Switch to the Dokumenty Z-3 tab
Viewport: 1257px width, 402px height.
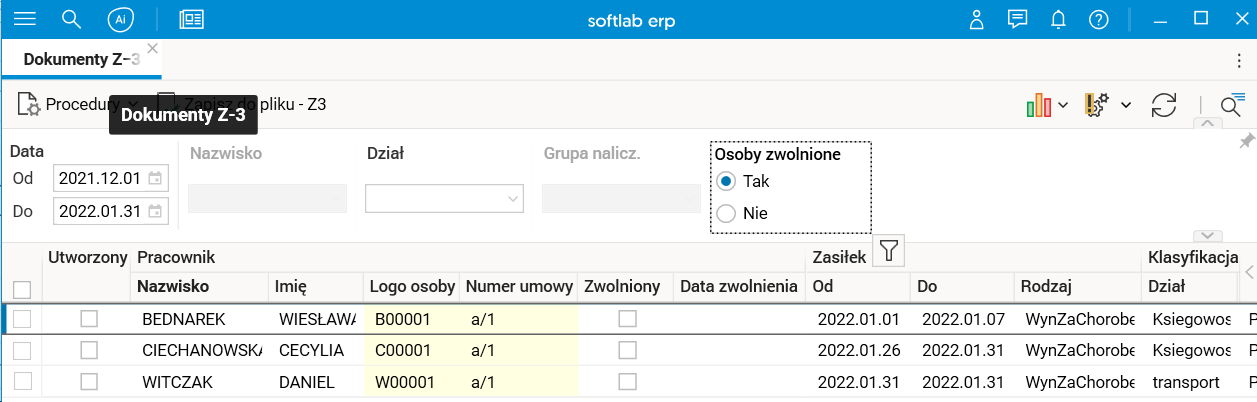68,59
